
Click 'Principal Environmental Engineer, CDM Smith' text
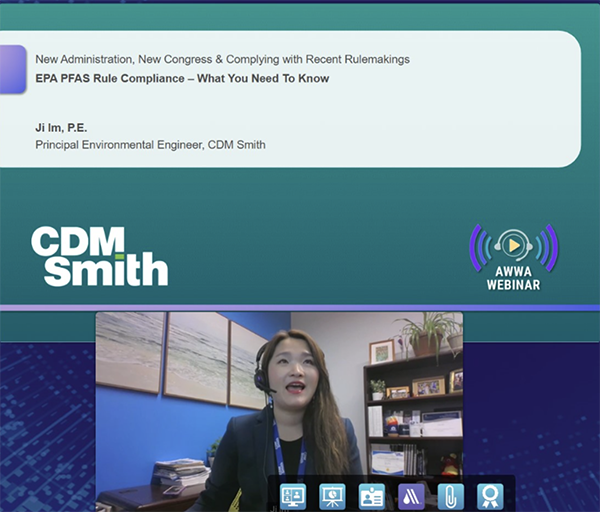click(150, 145)
